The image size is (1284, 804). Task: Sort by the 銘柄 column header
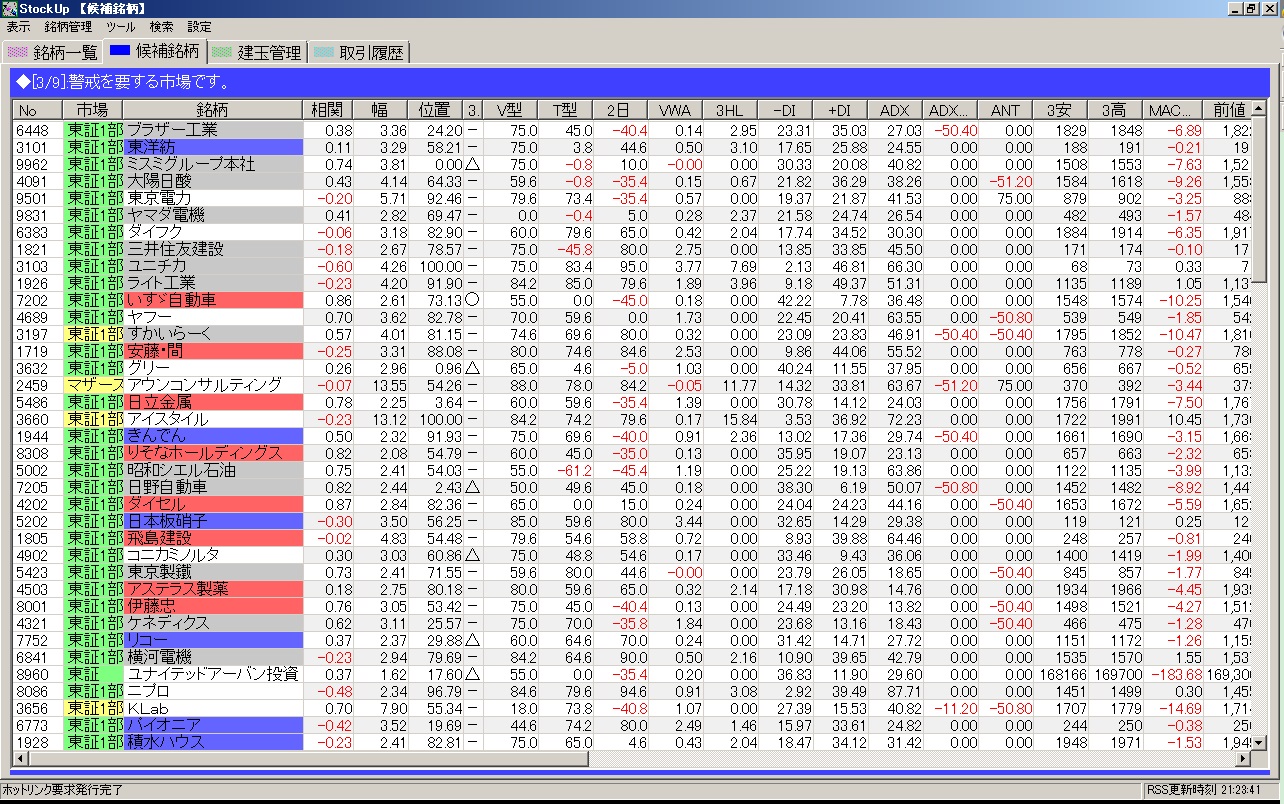click(x=212, y=110)
